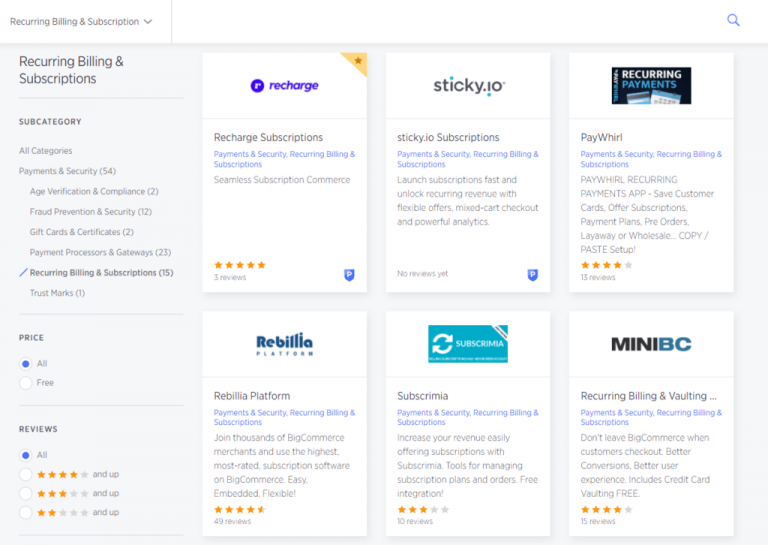Screen dimensions: 768x545
Task: Click '3 reviews' on Recharge card
Action: [230, 277]
